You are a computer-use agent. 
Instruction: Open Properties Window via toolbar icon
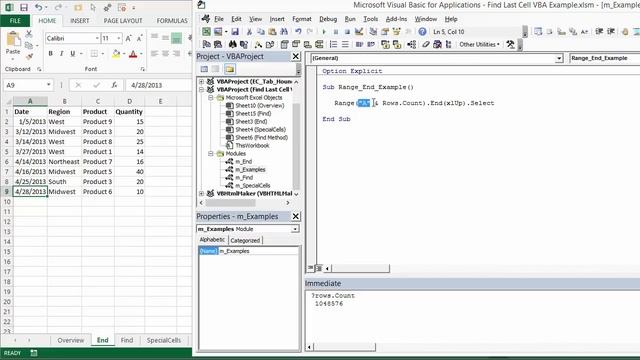(385, 31)
